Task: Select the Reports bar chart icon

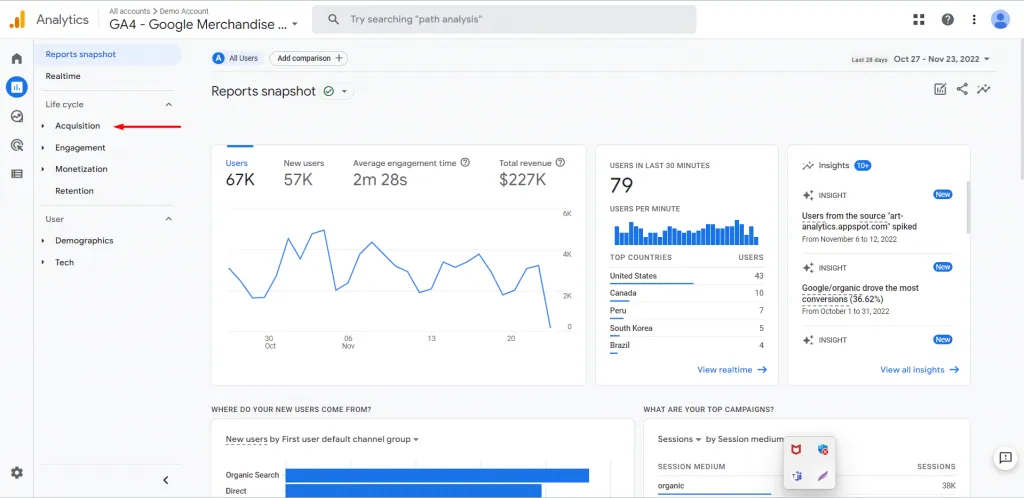Action: 17,87
